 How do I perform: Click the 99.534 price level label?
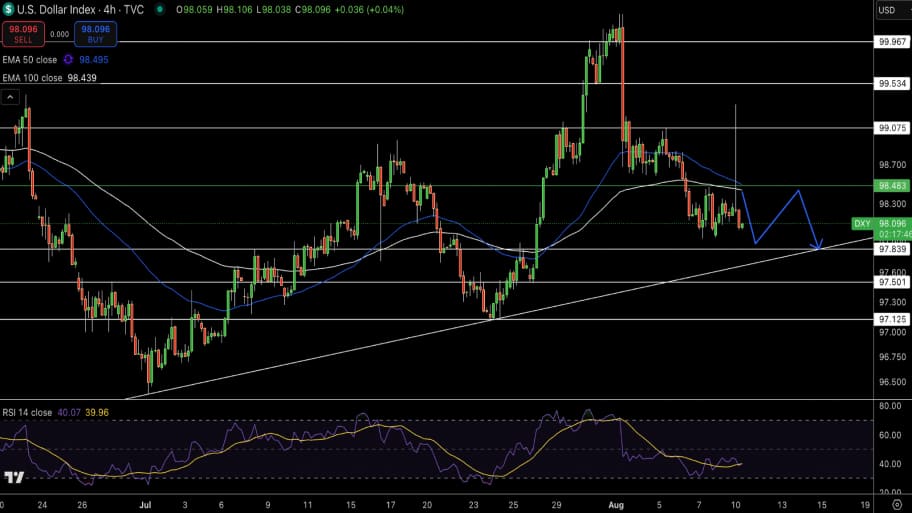[x=892, y=84]
